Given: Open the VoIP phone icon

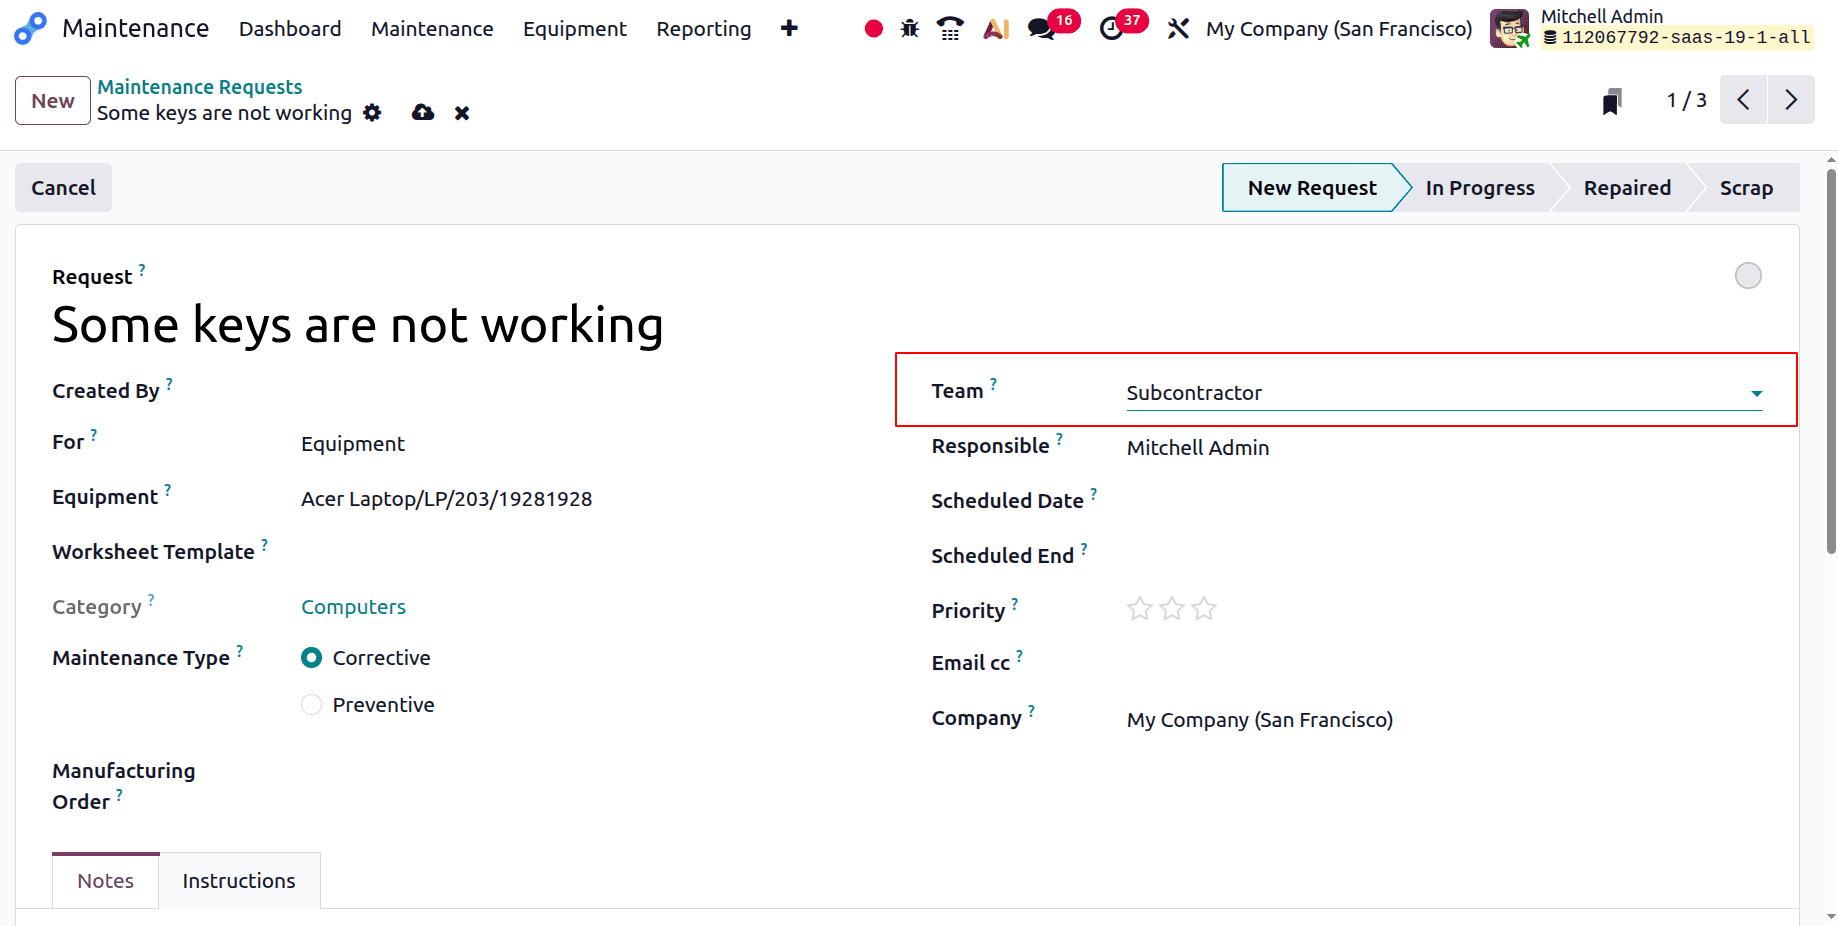Looking at the screenshot, I should click(x=950, y=29).
